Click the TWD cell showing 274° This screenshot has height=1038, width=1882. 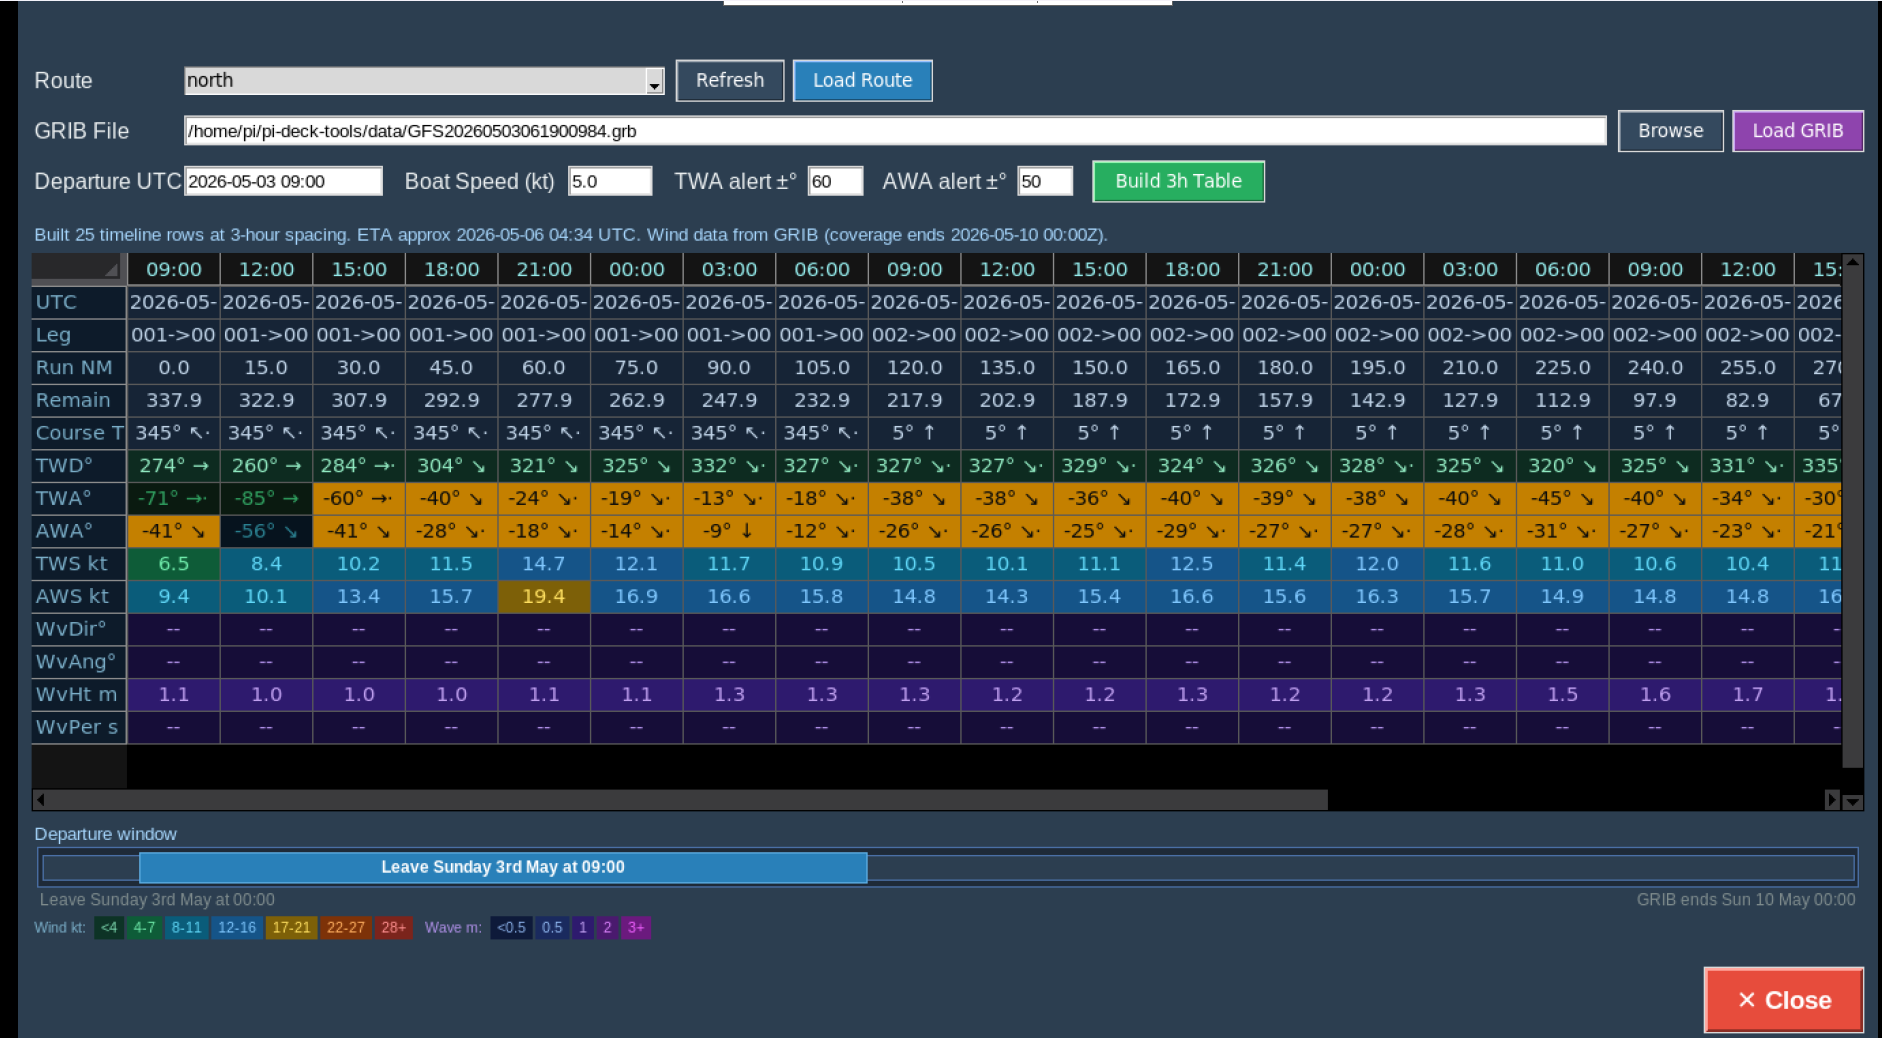(x=174, y=465)
